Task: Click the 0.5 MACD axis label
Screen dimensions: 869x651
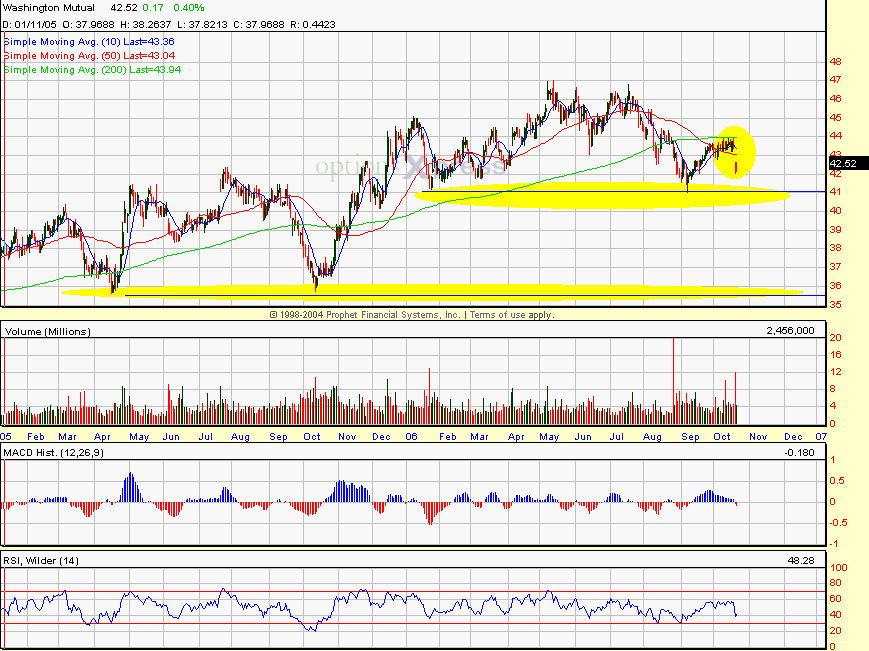Action: pos(837,480)
